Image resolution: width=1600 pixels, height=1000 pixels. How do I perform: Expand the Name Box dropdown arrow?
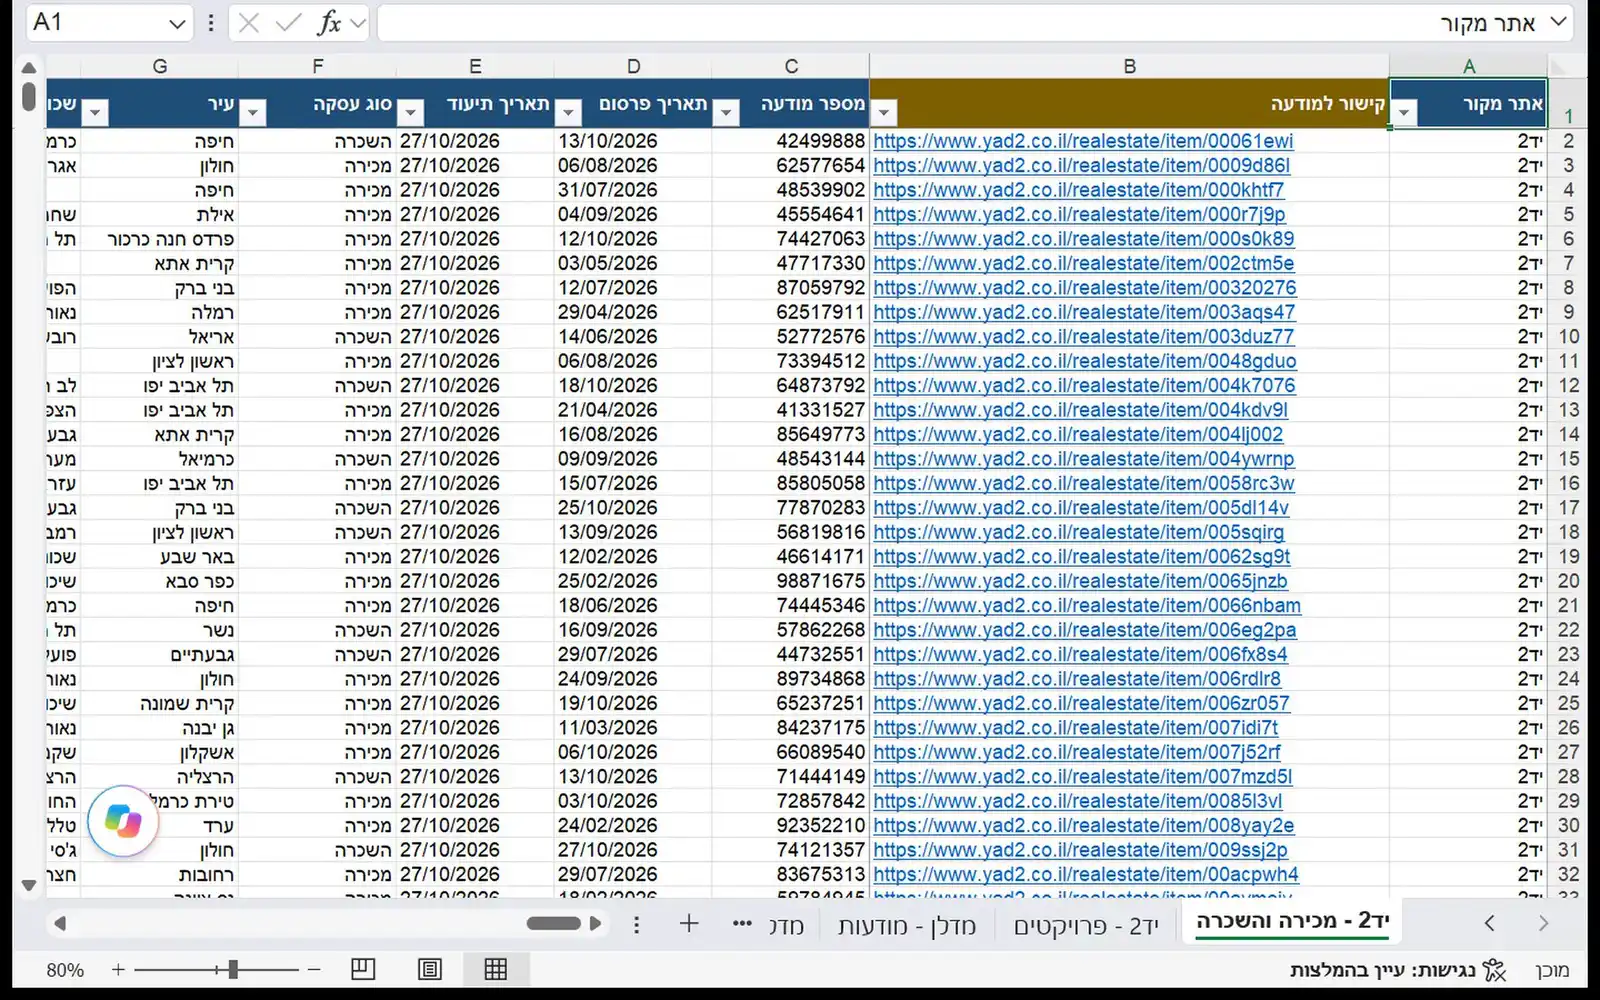click(177, 23)
